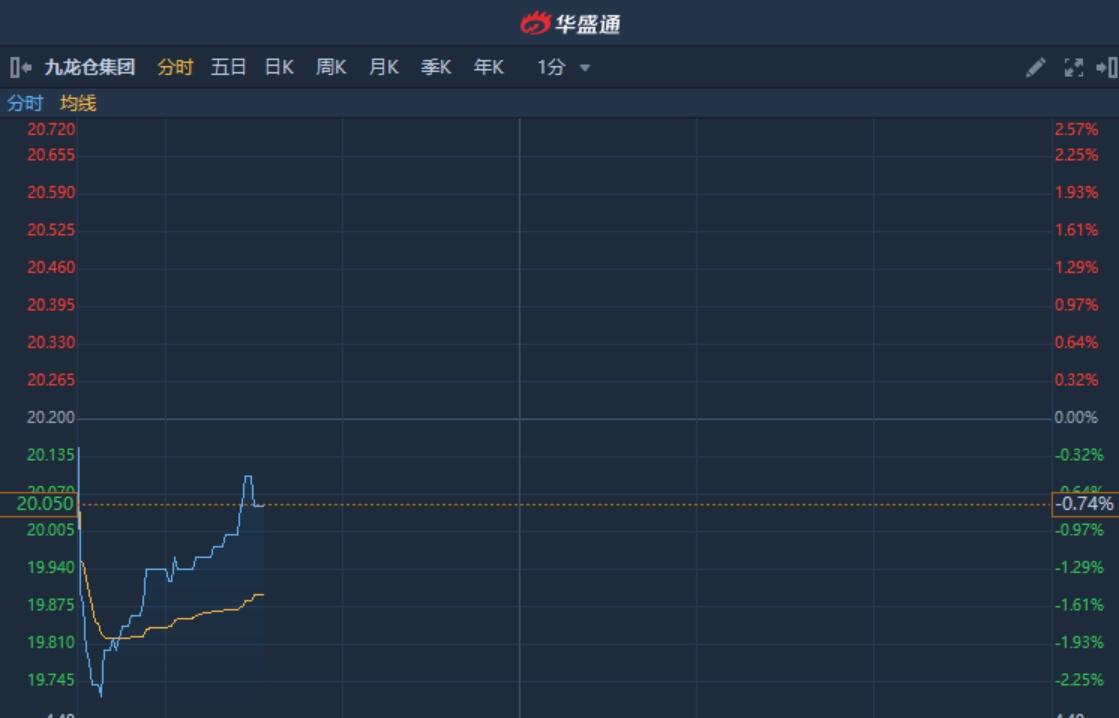Click the 20.720 top price label
This screenshot has width=1119, height=718.
click(x=51, y=129)
